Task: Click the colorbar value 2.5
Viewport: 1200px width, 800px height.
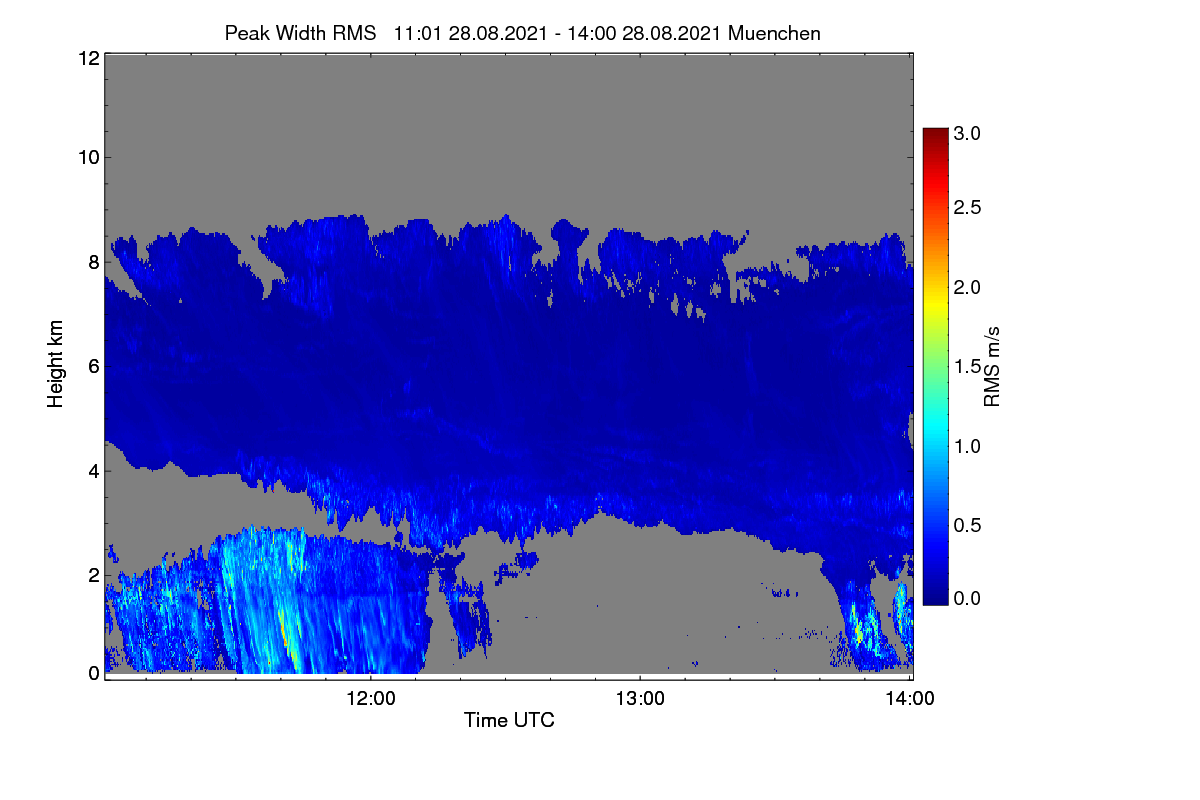Action: click(967, 208)
